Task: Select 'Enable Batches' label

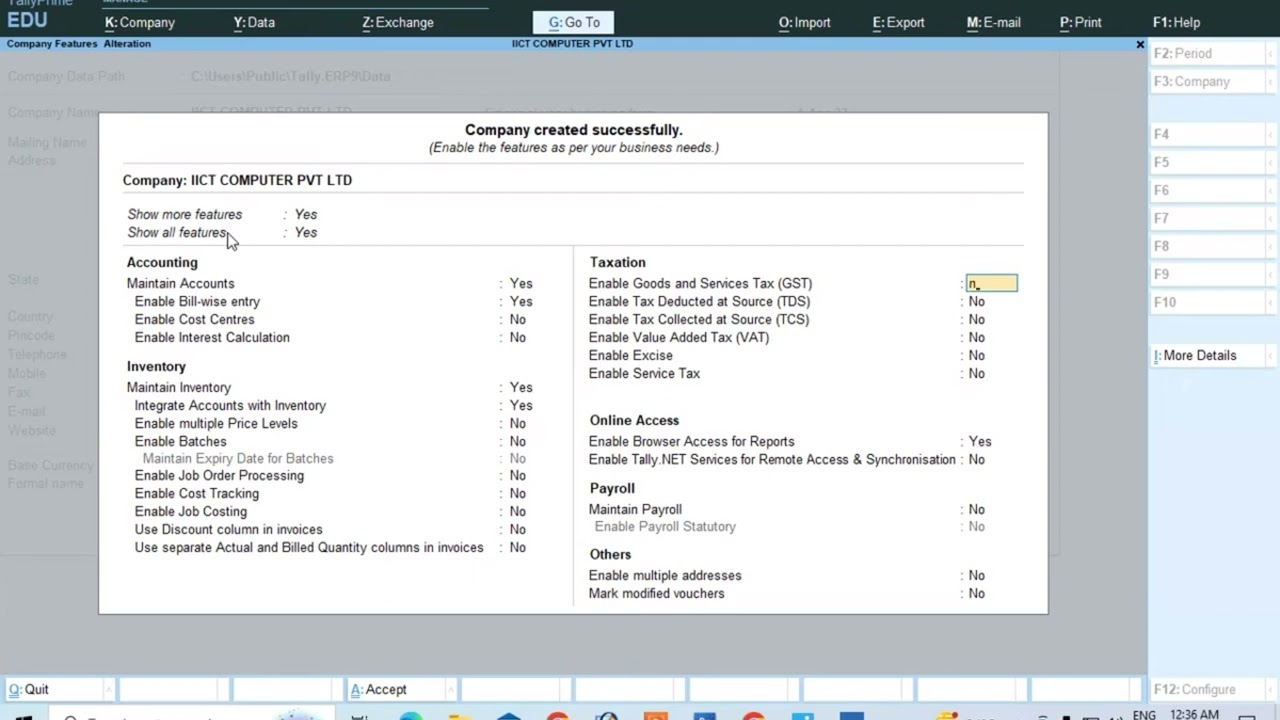Action: tap(180, 442)
